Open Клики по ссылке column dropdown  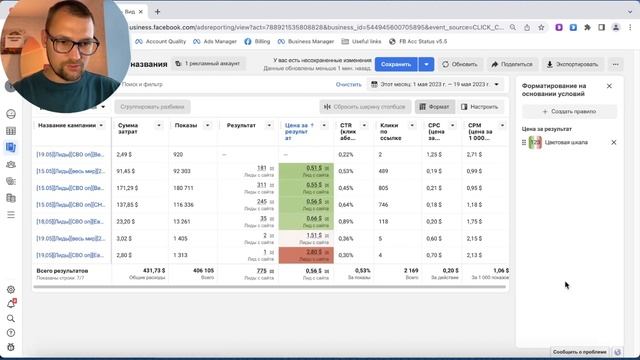click(x=412, y=125)
